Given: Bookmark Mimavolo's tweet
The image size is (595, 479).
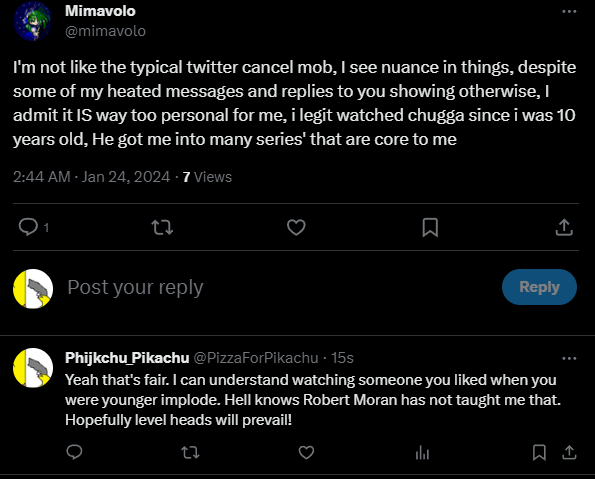Looking at the screenshot, I should [430, 227].
